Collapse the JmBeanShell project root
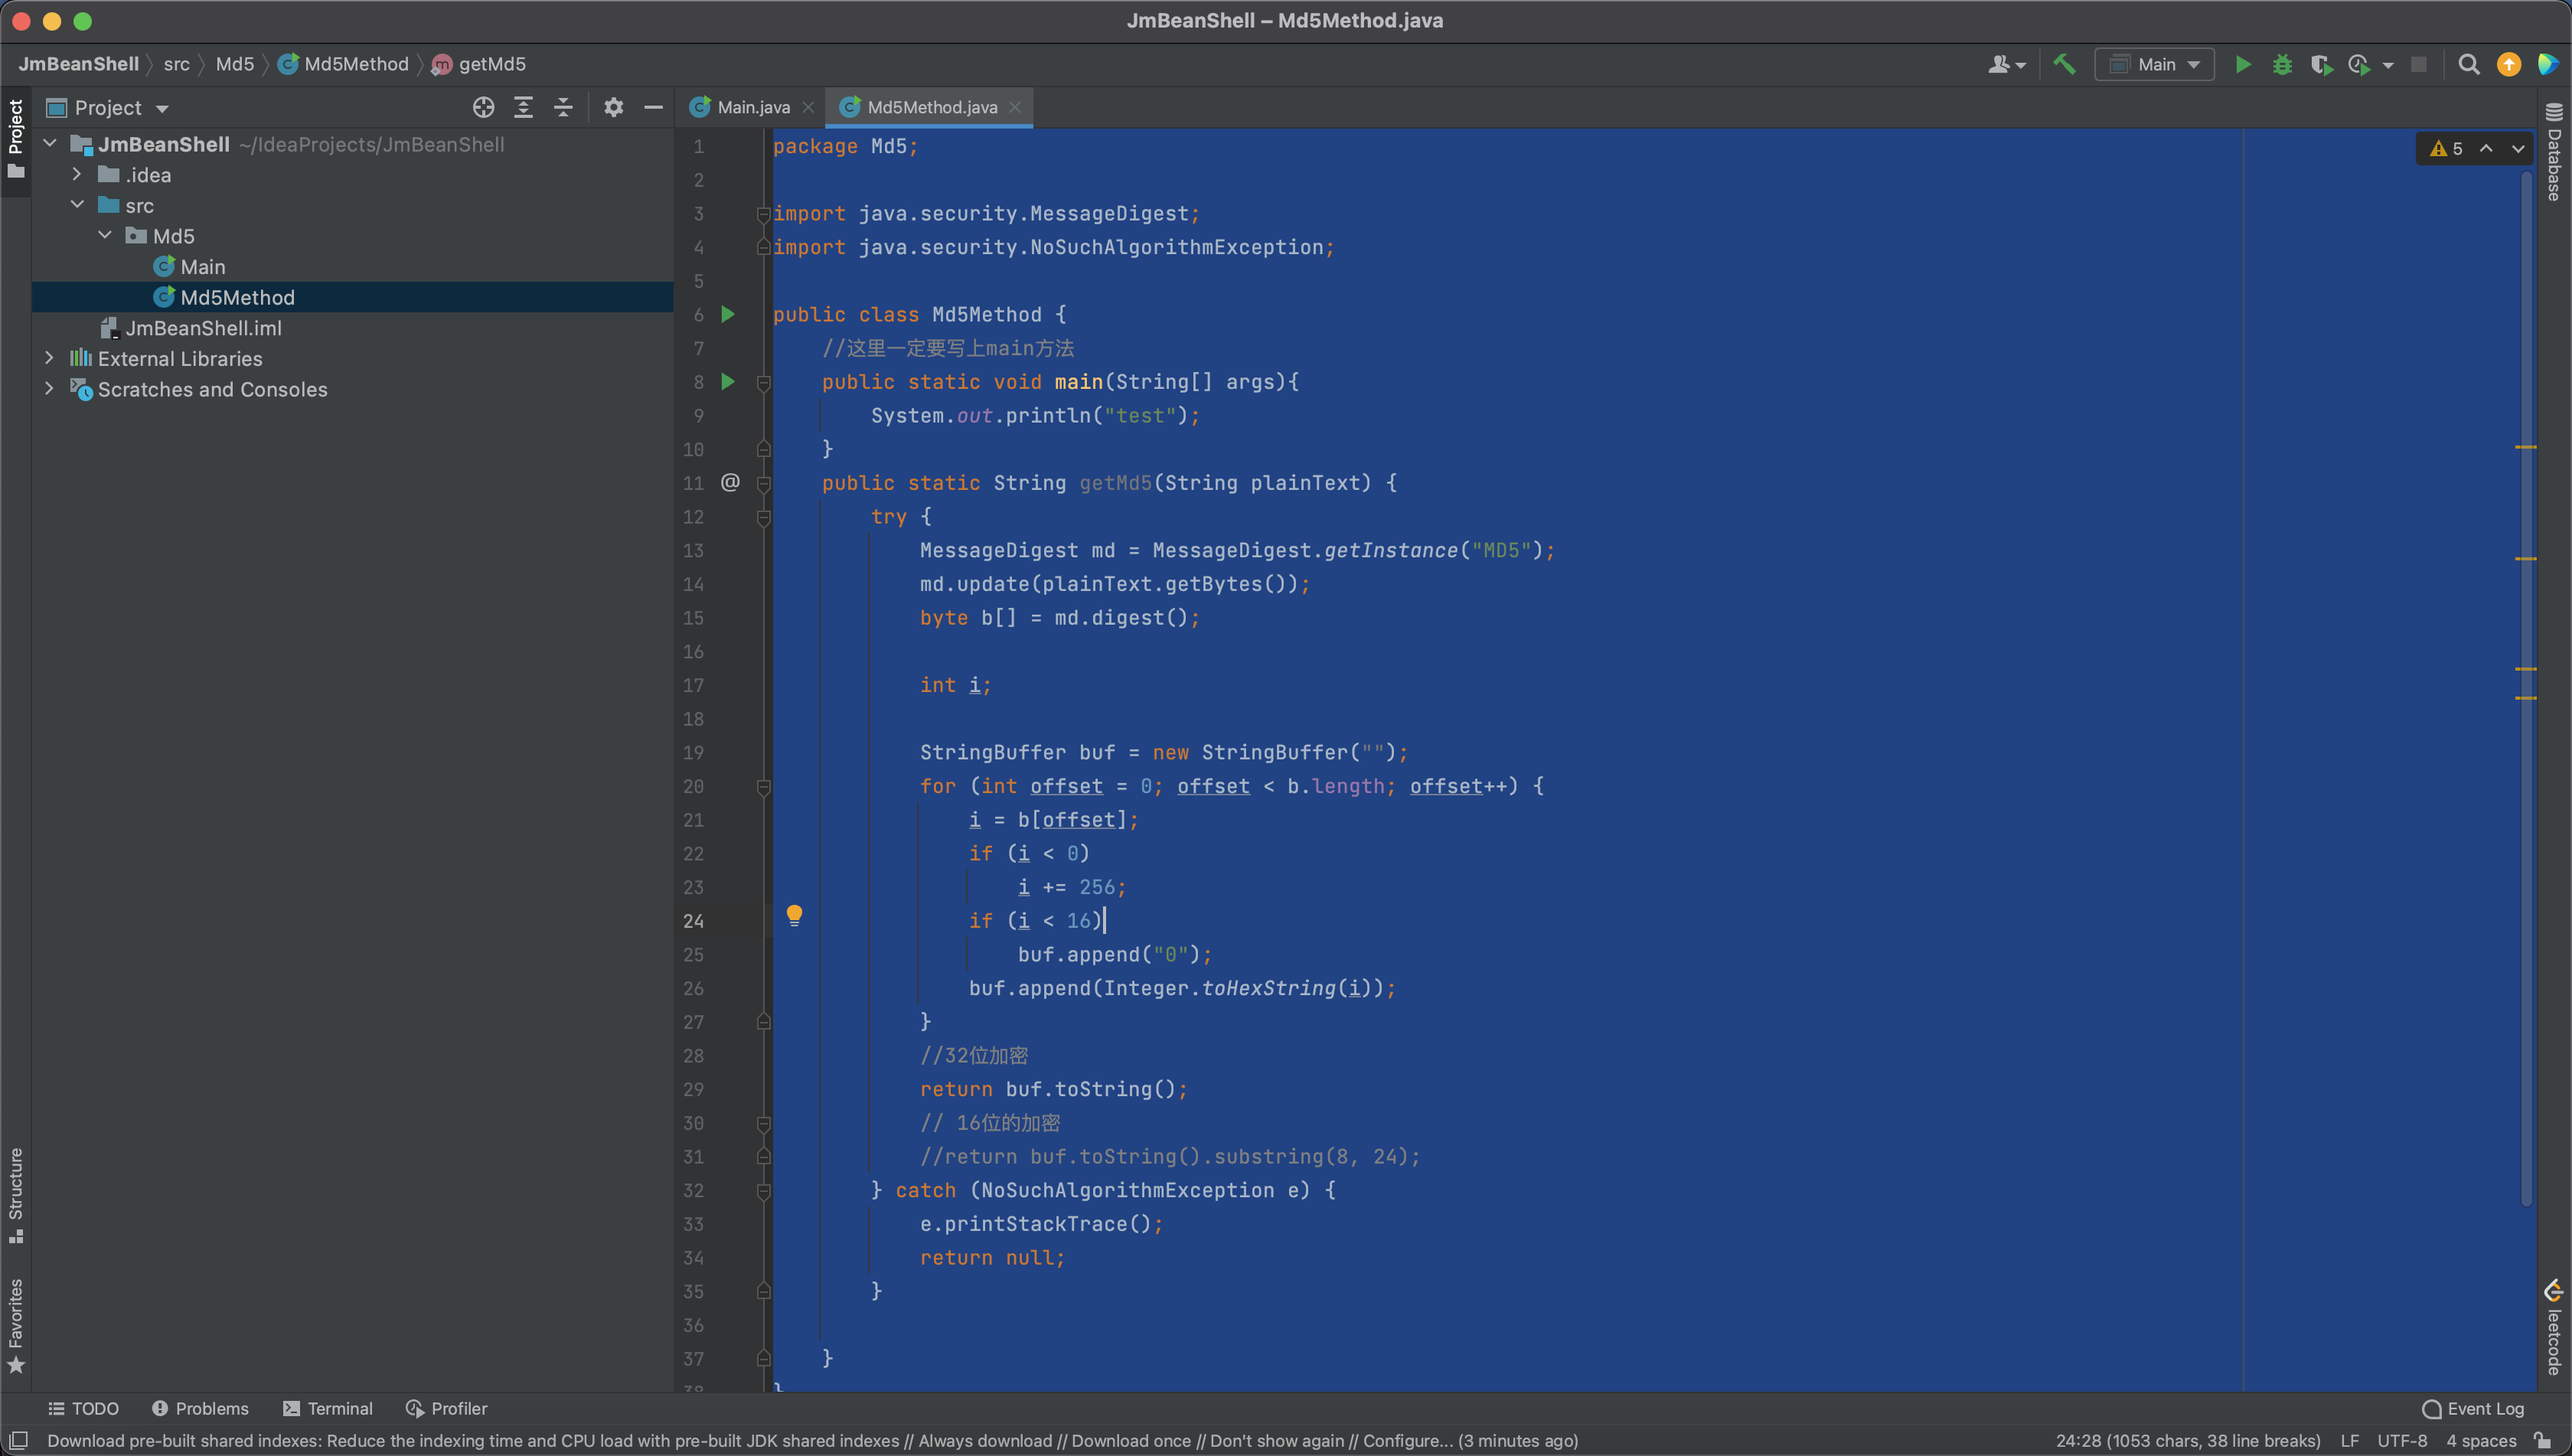Image resolution: width=2572 pixels, height=1456 pixels. [50, 144]
